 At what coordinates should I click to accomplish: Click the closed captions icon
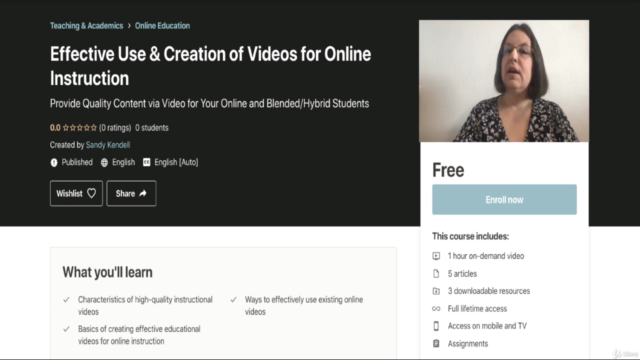click(147, 162)
